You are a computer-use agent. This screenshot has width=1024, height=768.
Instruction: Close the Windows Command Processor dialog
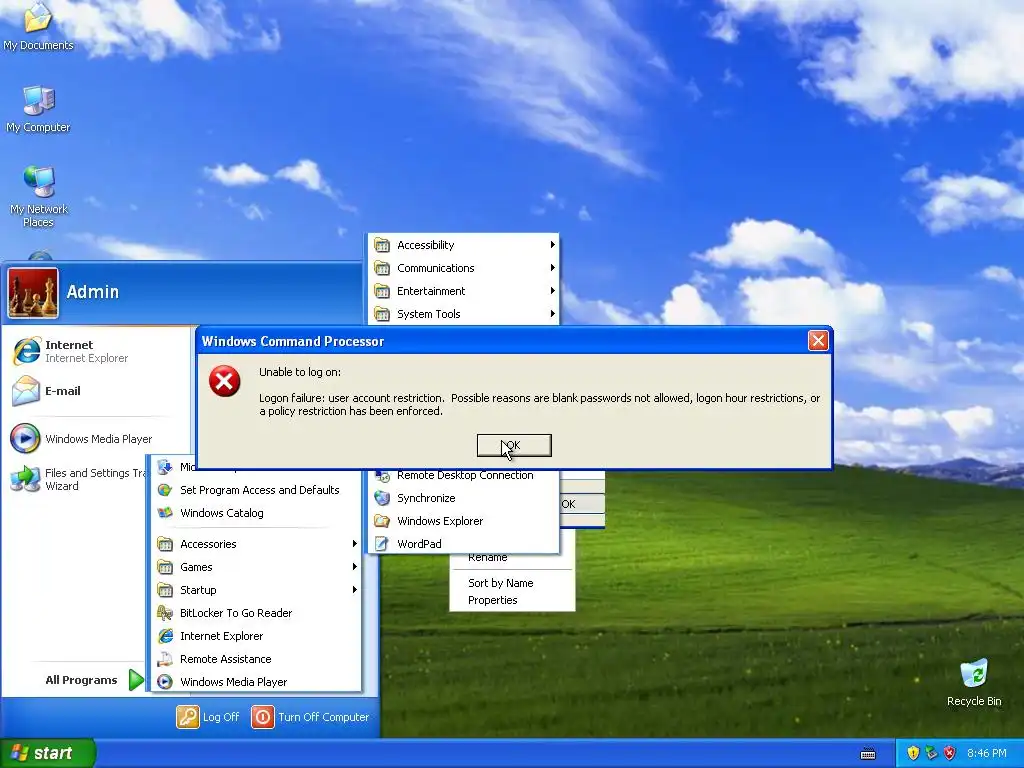tap(818, 340)
